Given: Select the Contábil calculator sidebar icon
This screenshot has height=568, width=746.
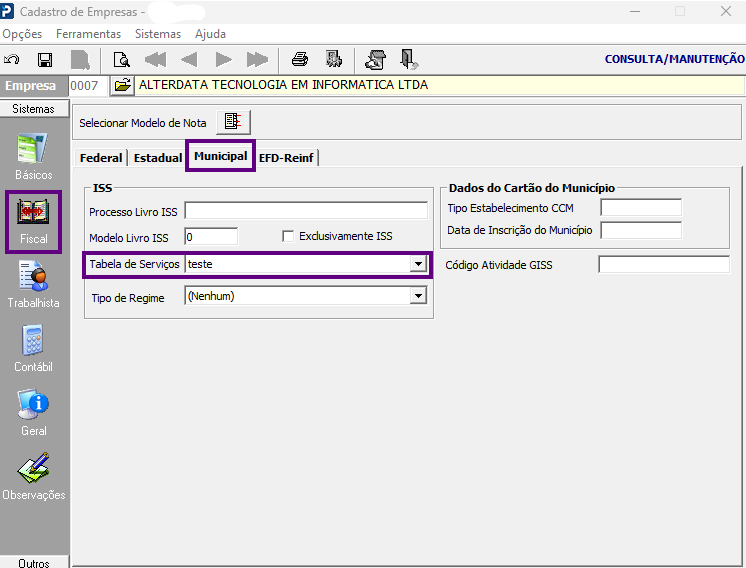Looking at the screenshot, I should pyautogui.click(x=33, y=349).
